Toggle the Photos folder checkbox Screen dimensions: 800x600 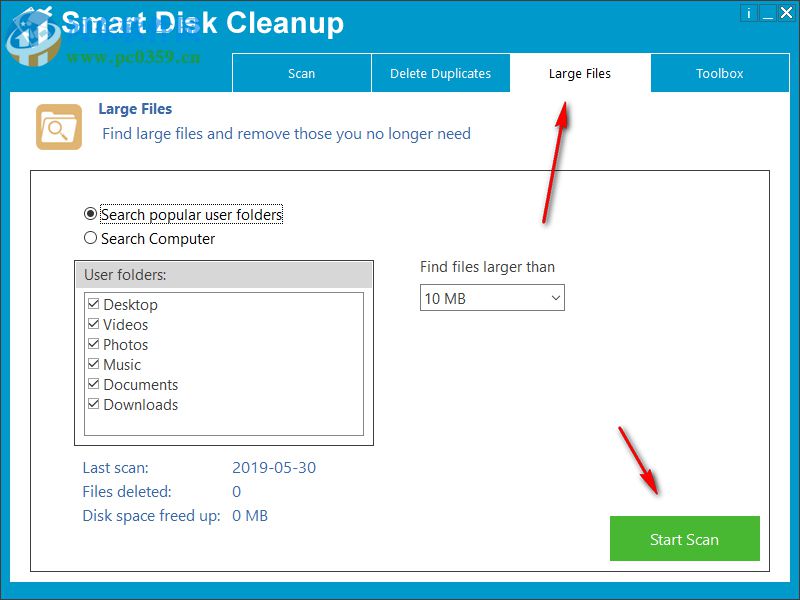click(94, 344)
